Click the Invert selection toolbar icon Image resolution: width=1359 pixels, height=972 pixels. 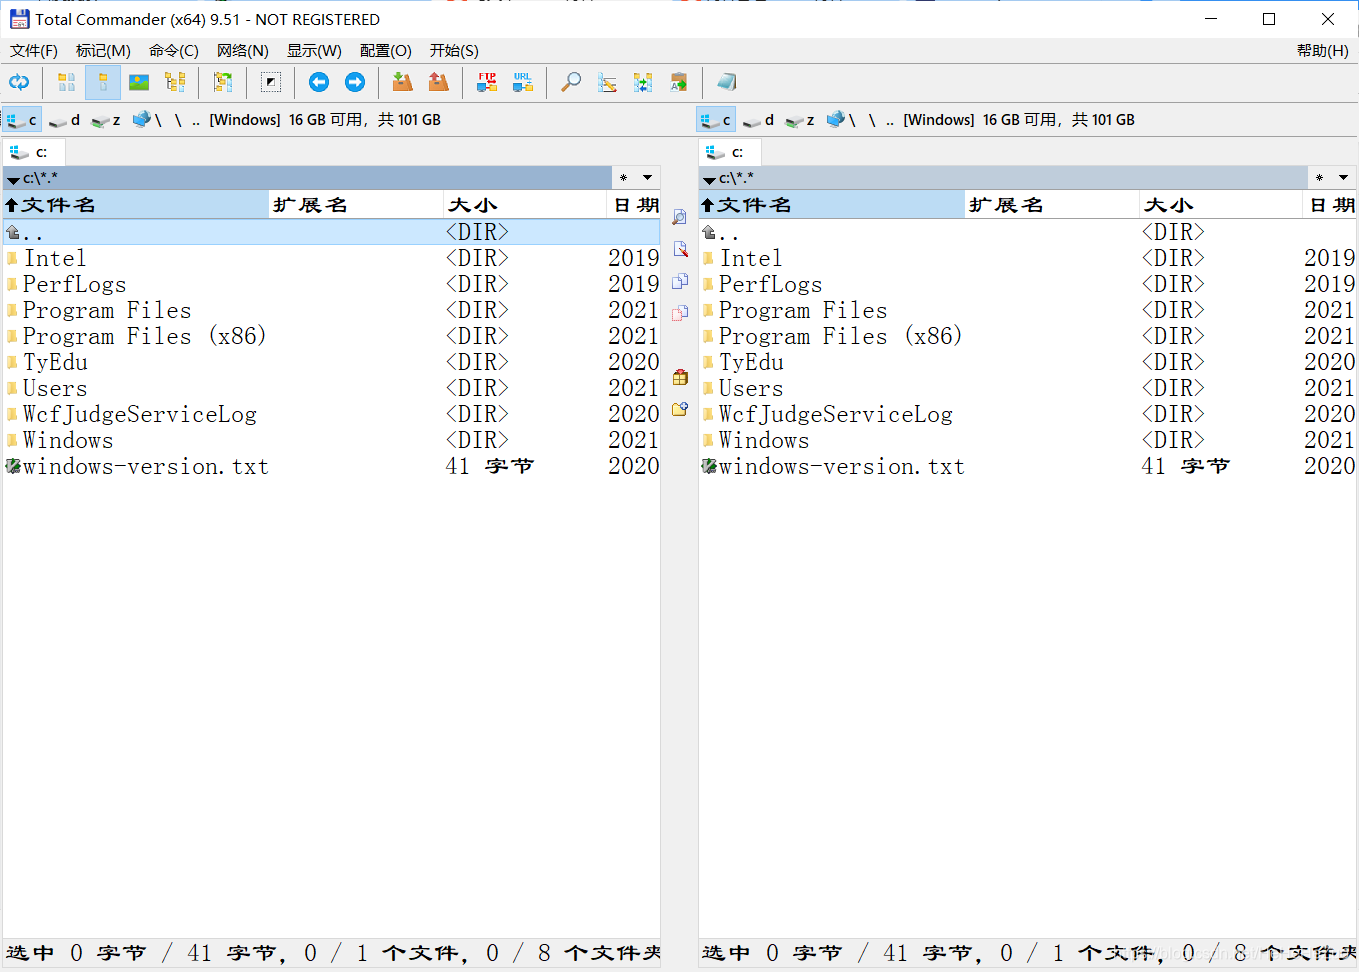(271, 82)
